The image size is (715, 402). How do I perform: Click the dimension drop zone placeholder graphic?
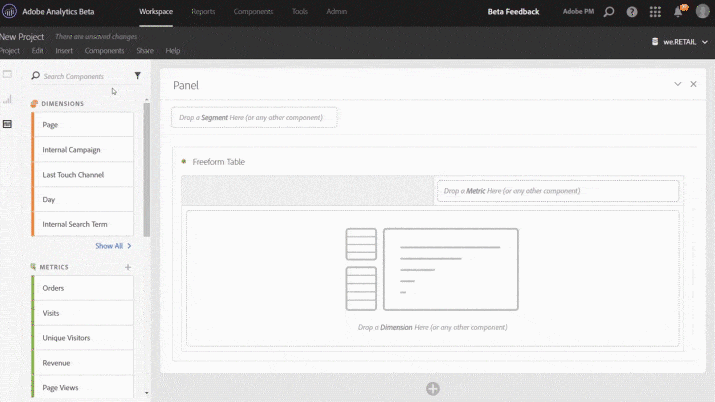pos(432,269)
